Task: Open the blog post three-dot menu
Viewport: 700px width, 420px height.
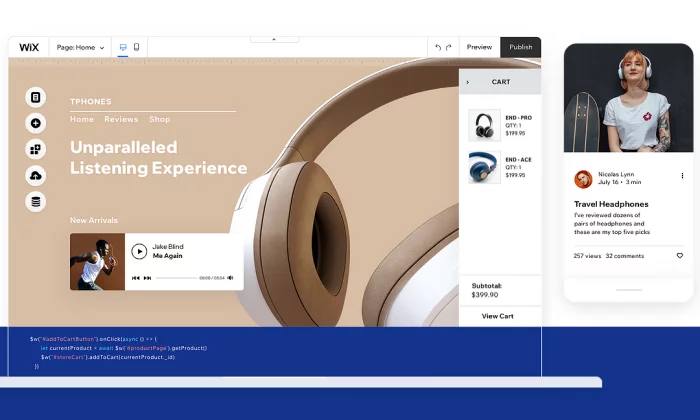Action: [682, 176]
